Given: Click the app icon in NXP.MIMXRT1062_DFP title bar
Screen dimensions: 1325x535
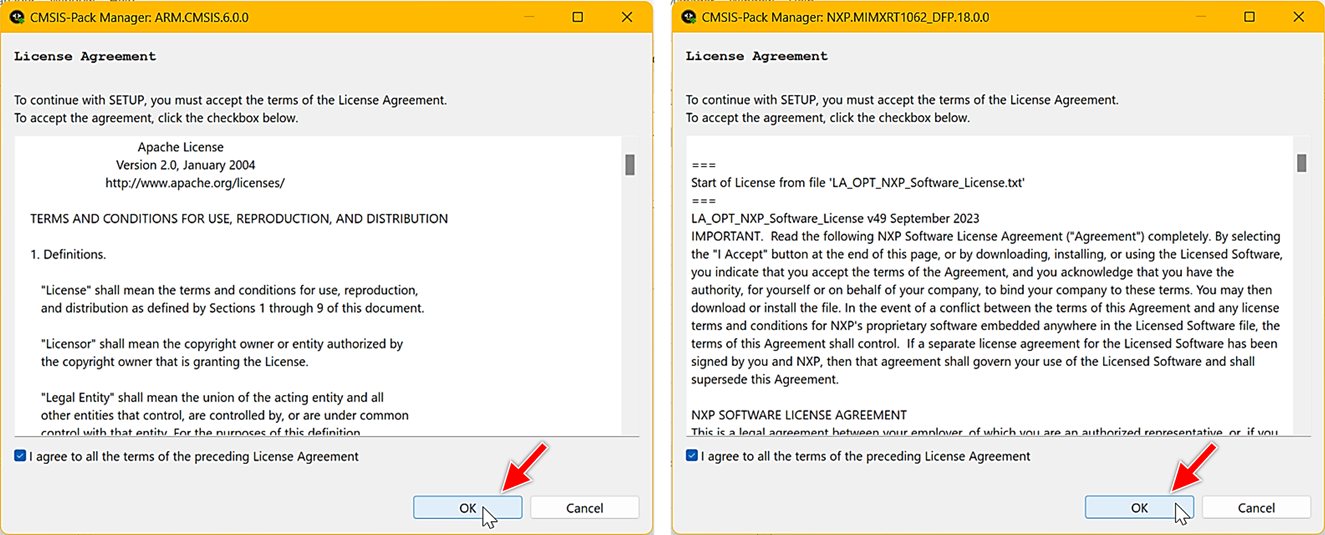Looking at the screenshot, I should coord(689,17).
